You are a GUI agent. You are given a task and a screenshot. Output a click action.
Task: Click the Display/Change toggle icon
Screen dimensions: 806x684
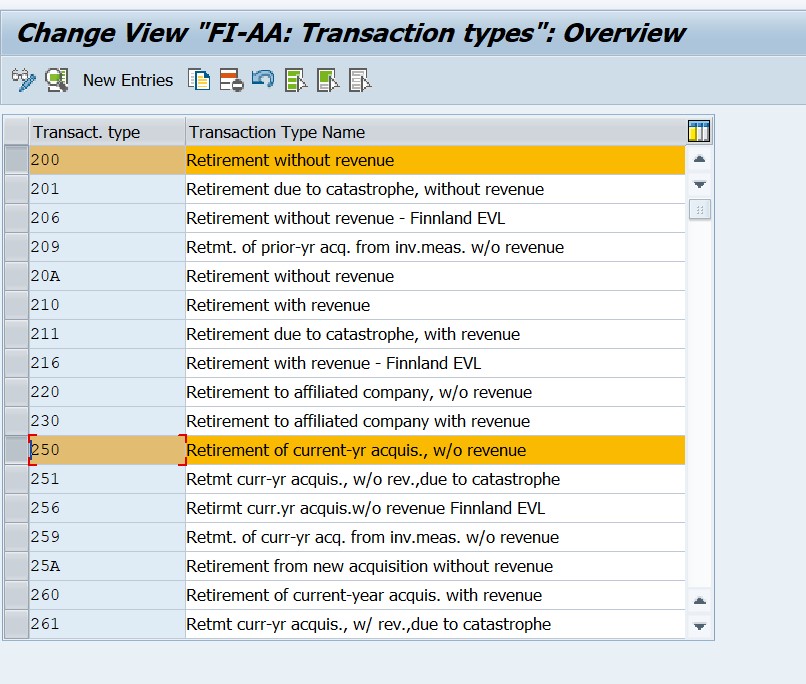coord(23,80)
